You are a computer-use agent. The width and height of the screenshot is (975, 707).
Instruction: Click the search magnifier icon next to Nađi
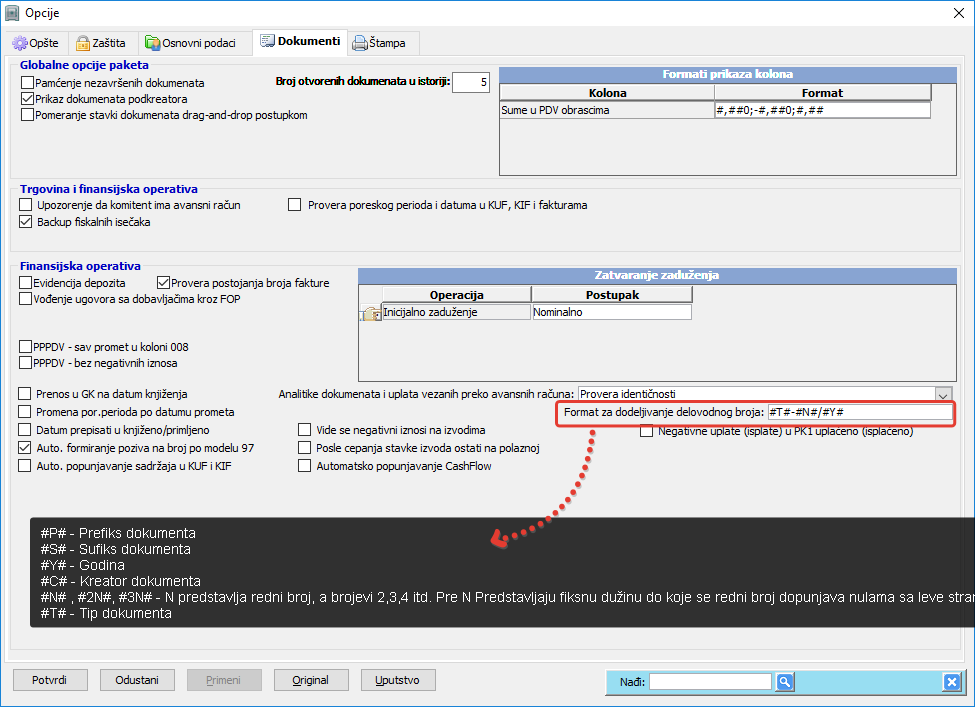point(785,682)
